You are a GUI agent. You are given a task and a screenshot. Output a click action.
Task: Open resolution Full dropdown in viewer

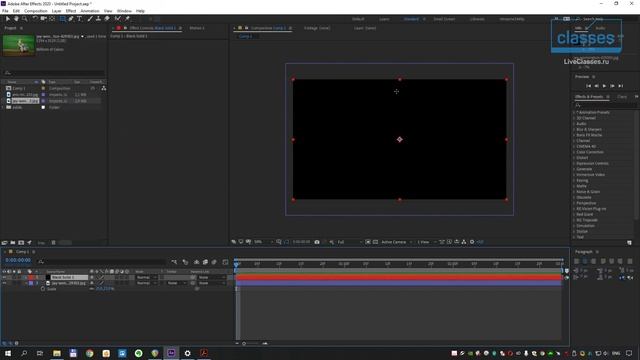coord(349,242)
